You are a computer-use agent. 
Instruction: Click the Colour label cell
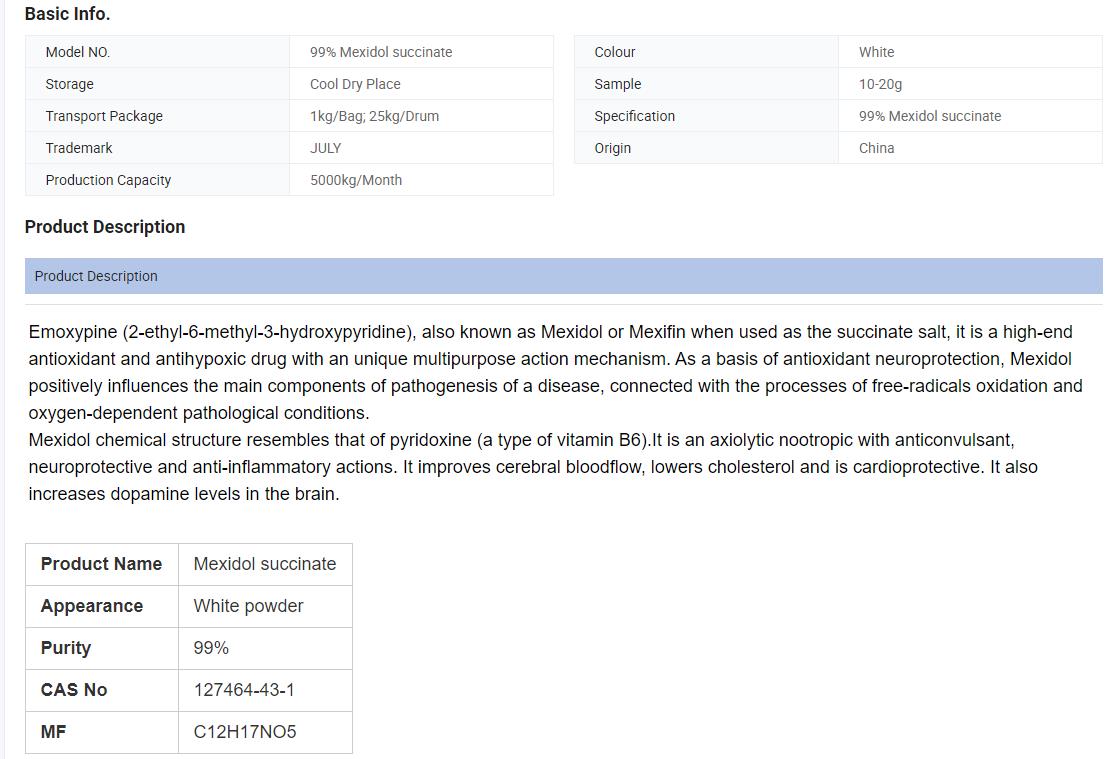coord(615,52)
